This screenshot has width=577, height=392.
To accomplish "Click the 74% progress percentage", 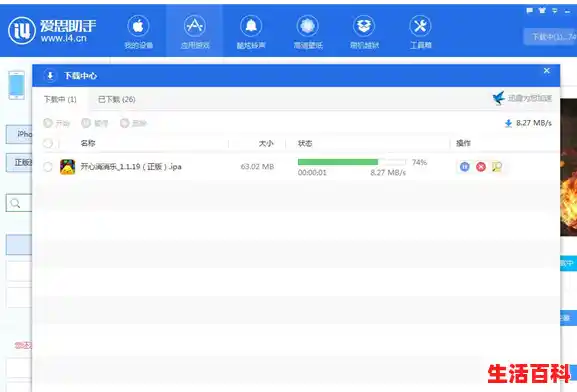I will (420, 162).
